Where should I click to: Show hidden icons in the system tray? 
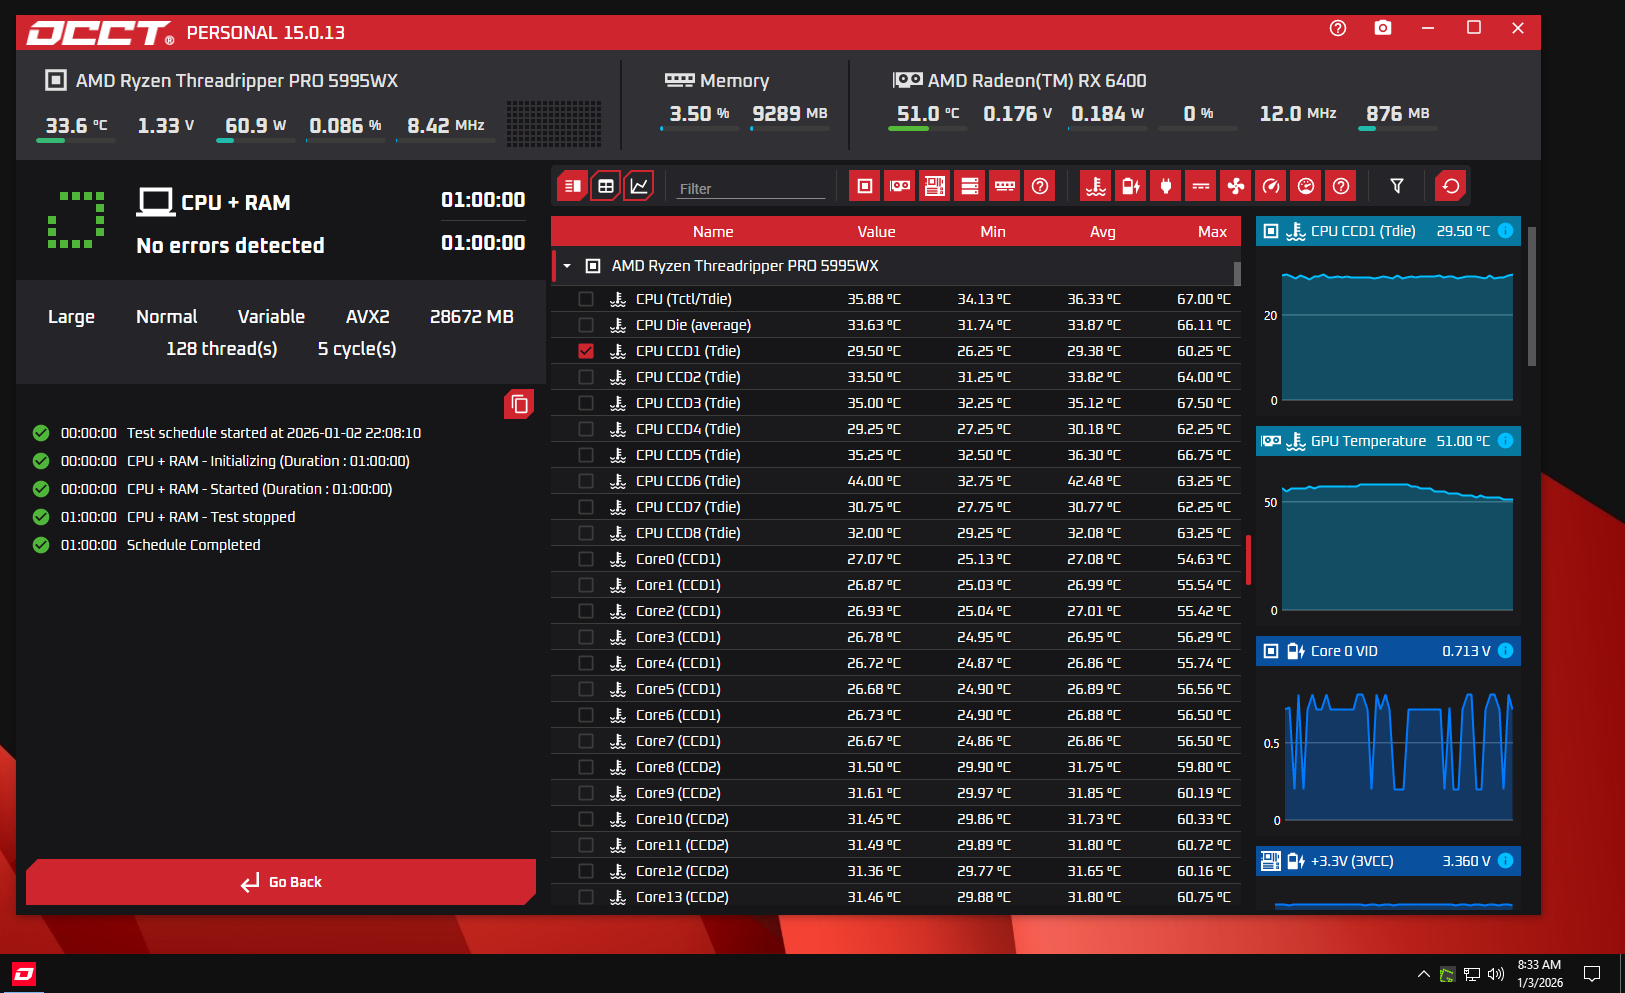pyautogui.click(x=1423, y=974)
